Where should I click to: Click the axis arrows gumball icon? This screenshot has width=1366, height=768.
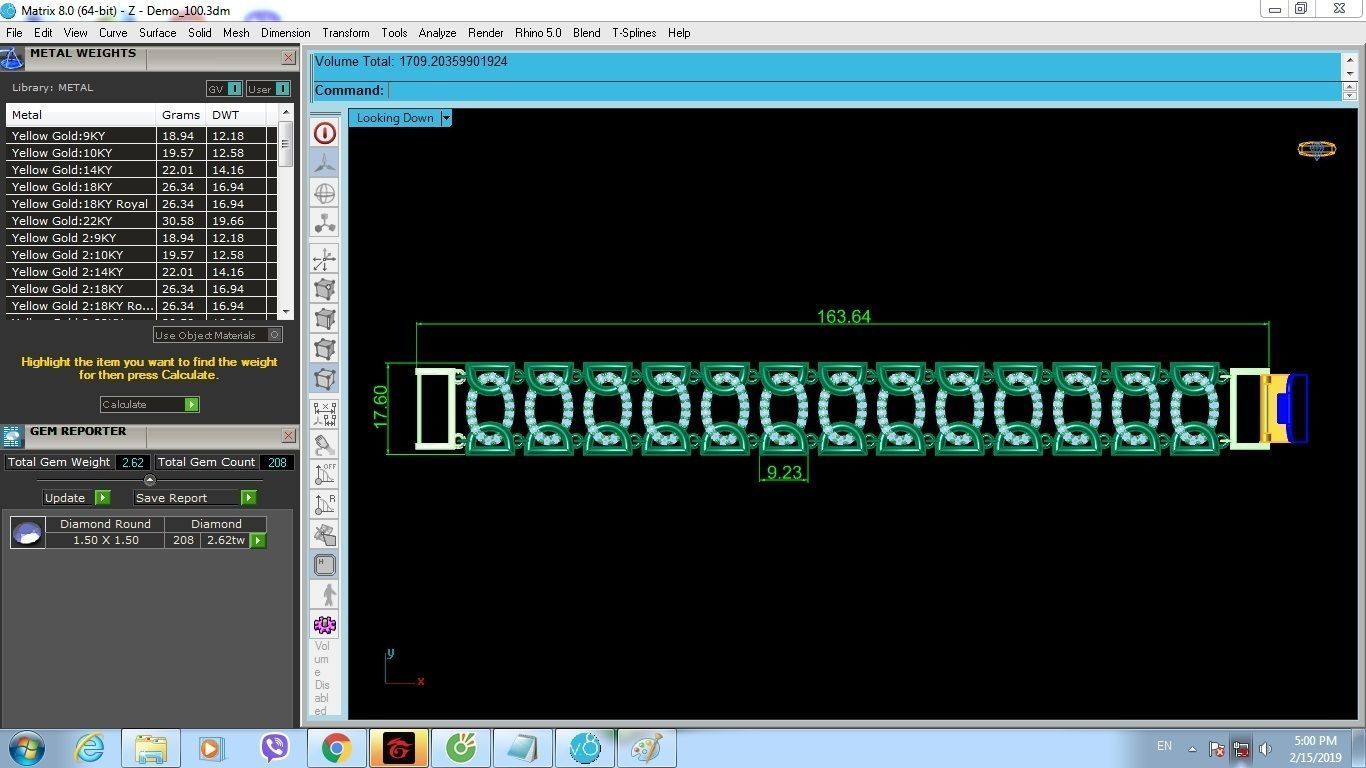point(325,260)
